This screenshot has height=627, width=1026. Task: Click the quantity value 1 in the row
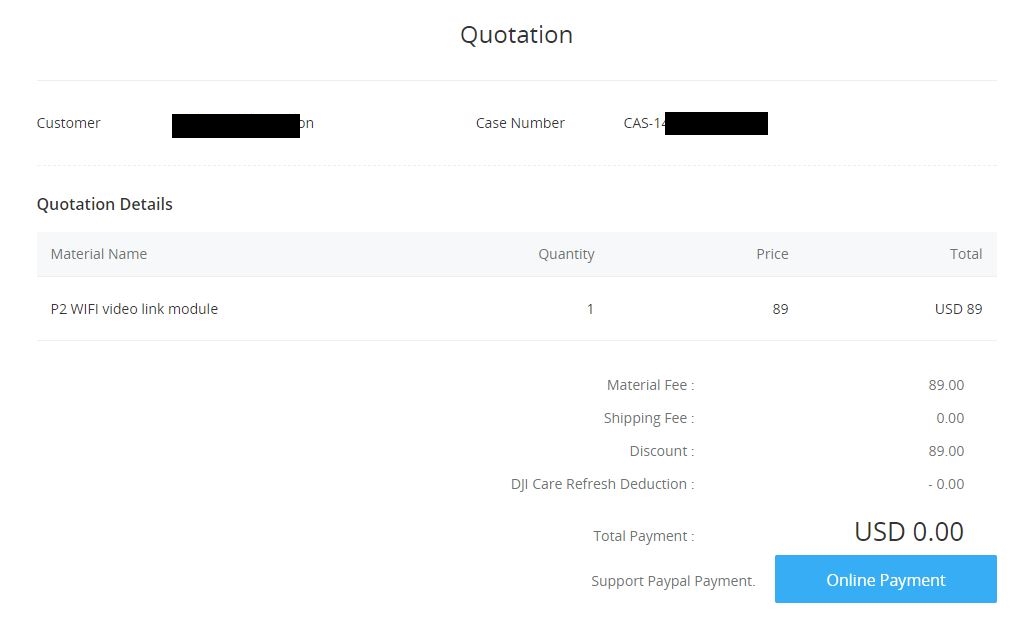[590, 309]
